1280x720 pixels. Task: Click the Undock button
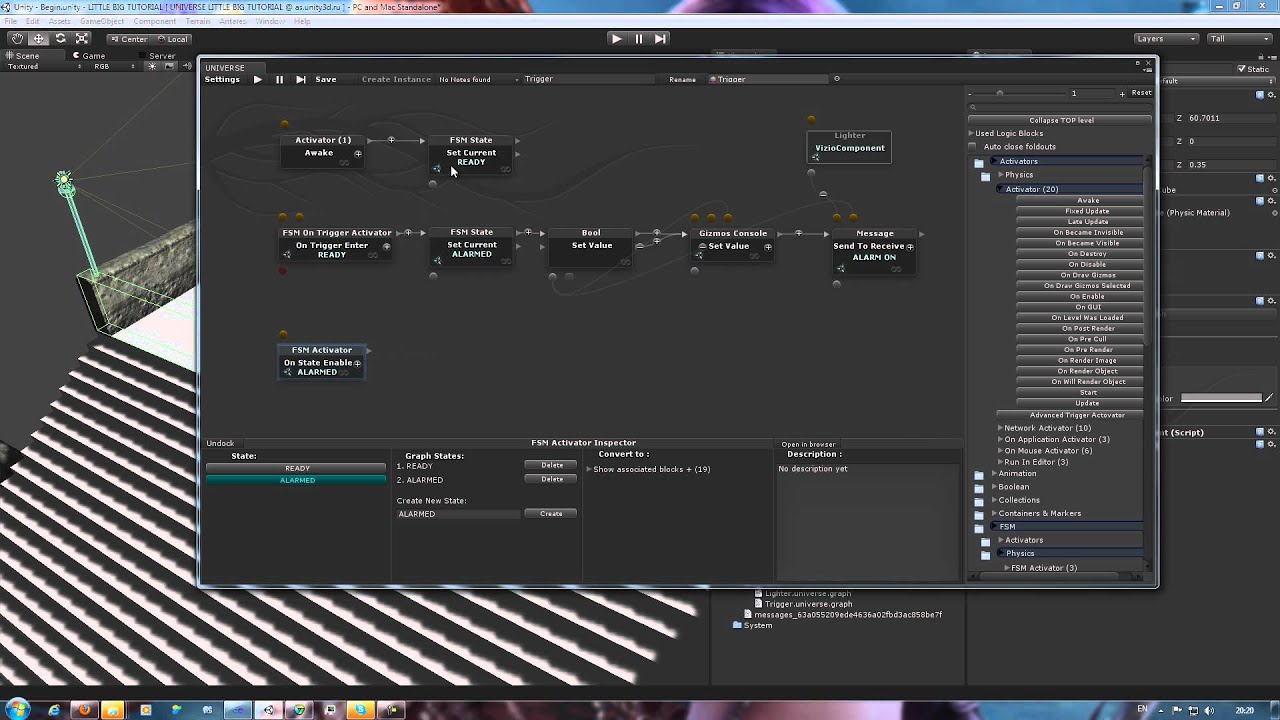click(220, 444)
